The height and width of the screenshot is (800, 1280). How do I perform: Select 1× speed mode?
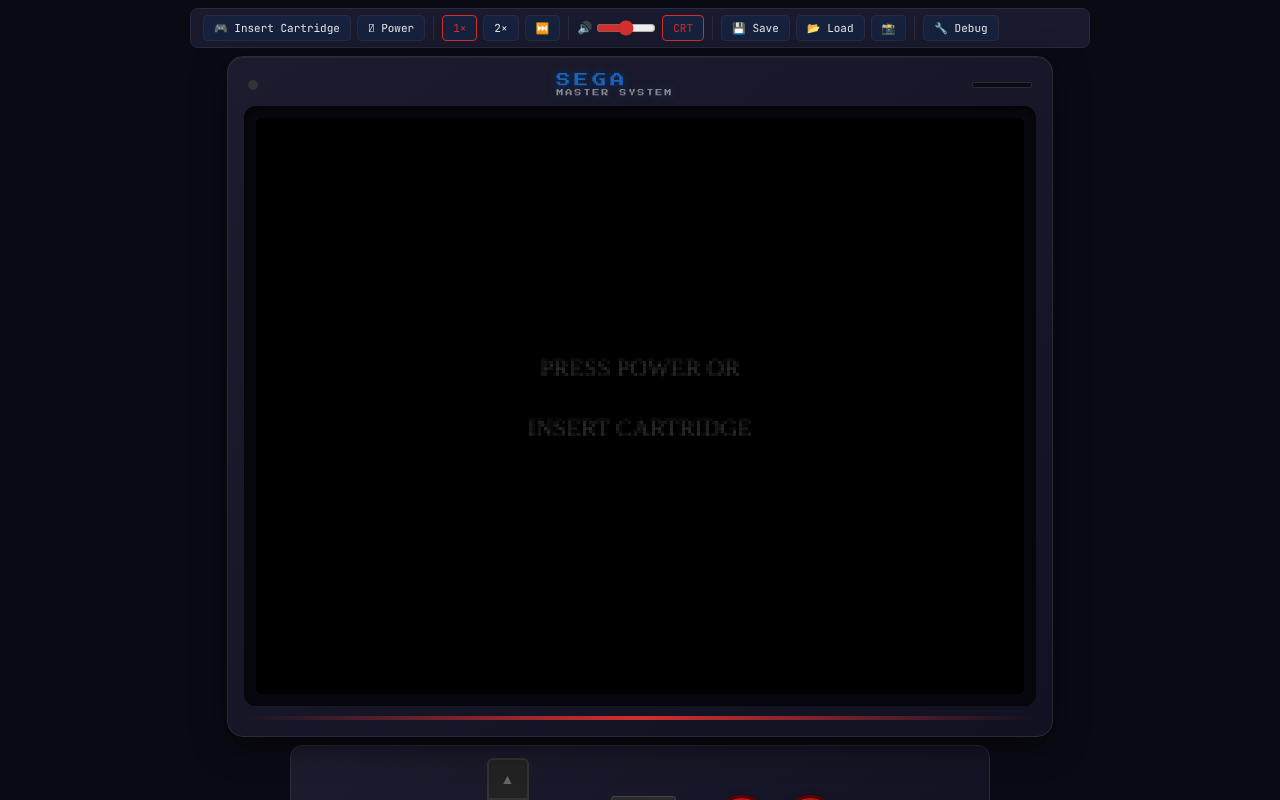(x=459, y=28)
